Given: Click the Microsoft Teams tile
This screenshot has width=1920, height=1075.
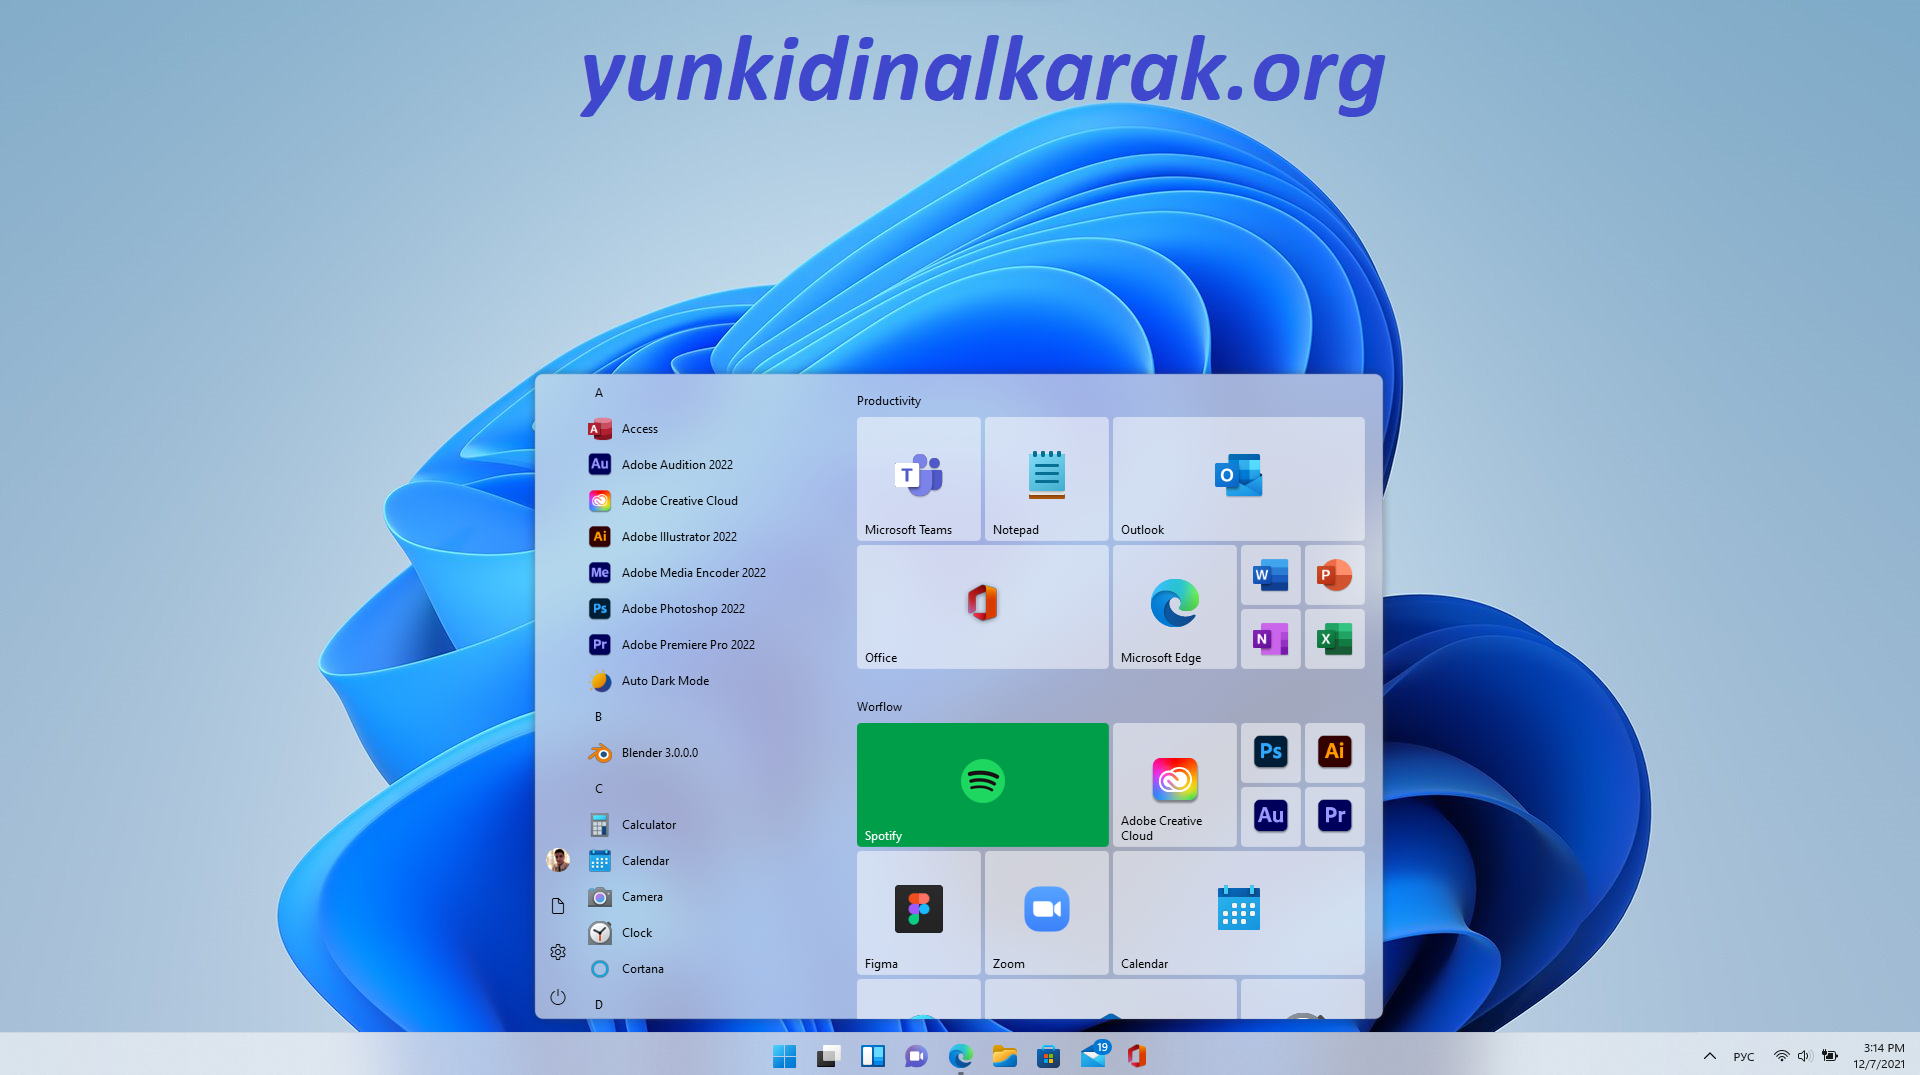Looking at the screenshot, I should (x=918, y=479).
